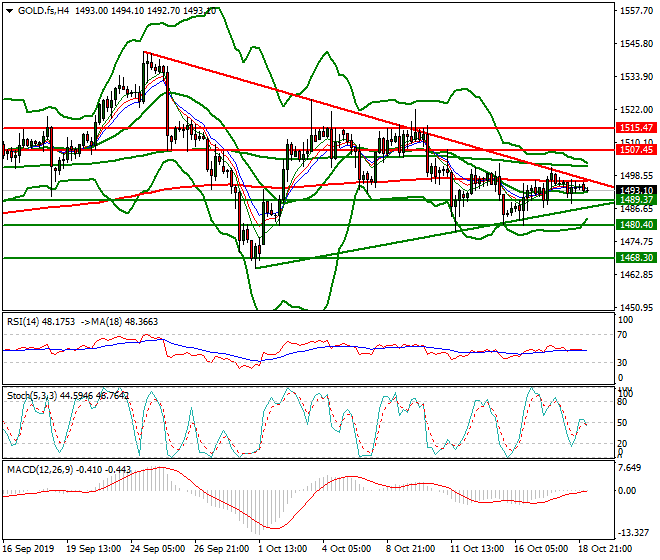660x560 pixels.
Task: Click the RSI scale value 30
Action: coord(622,363)
